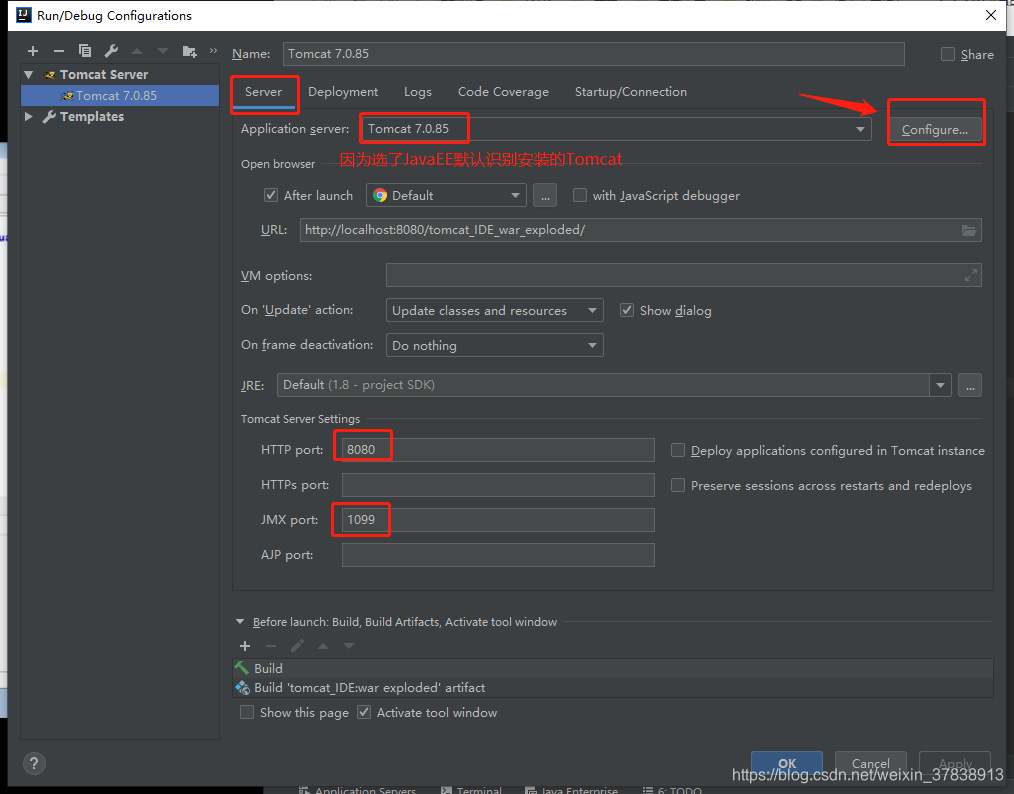The height and width of the screenshot is (794, 1014).
Task: Toggle the Share checkbox
Action: (948, 54)
